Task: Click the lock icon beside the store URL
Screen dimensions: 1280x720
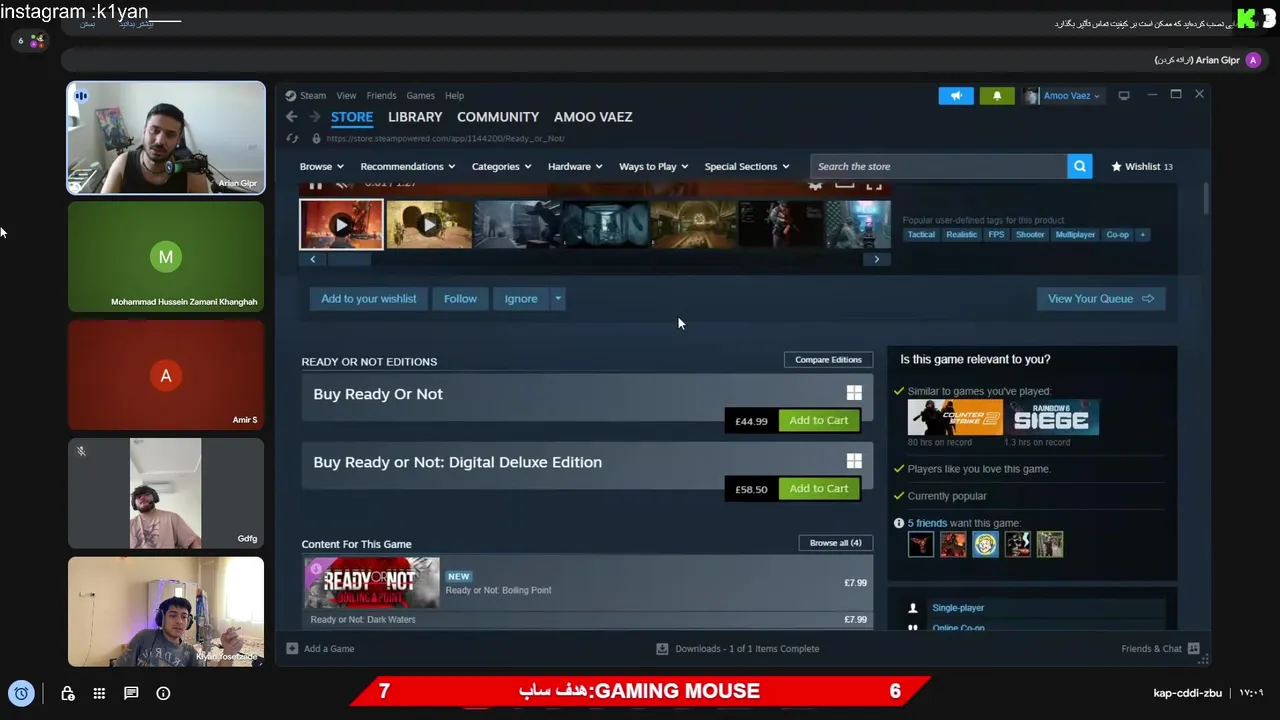Action: tap(316, 138)
